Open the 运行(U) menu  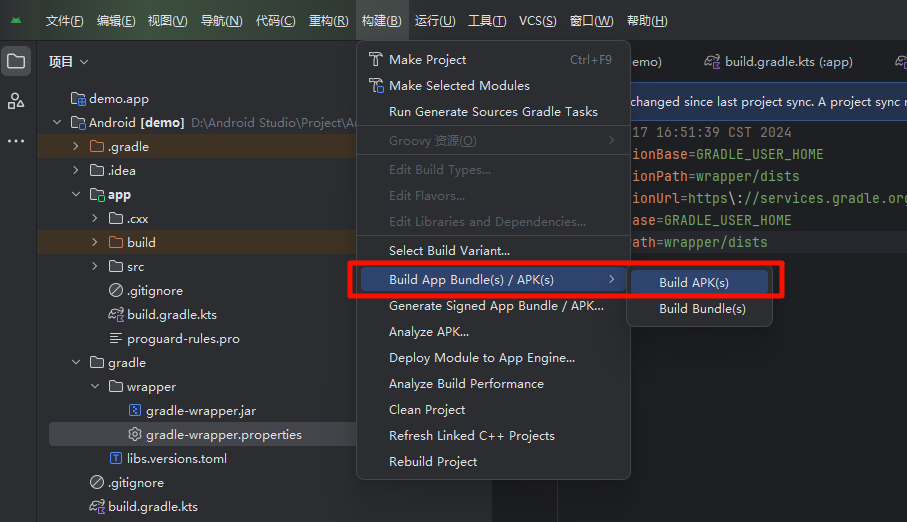tap(434, 21)
